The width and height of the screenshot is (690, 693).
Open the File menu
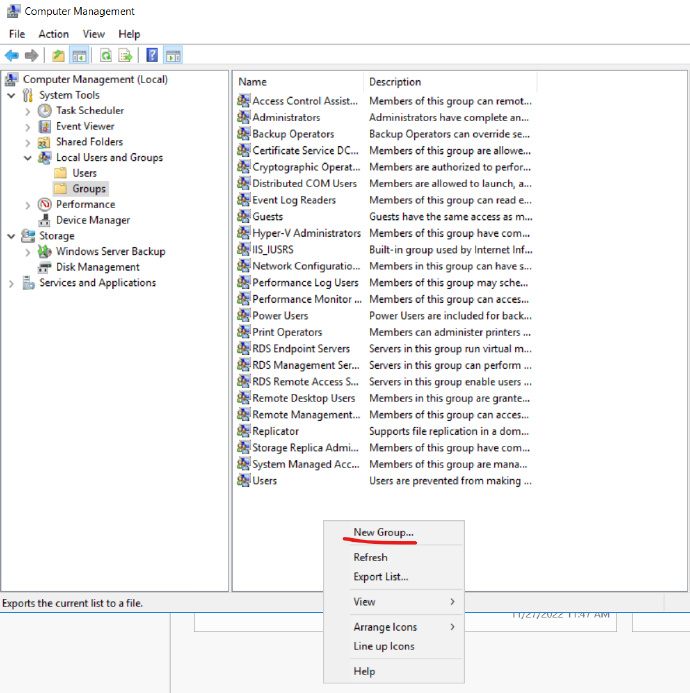17,34
